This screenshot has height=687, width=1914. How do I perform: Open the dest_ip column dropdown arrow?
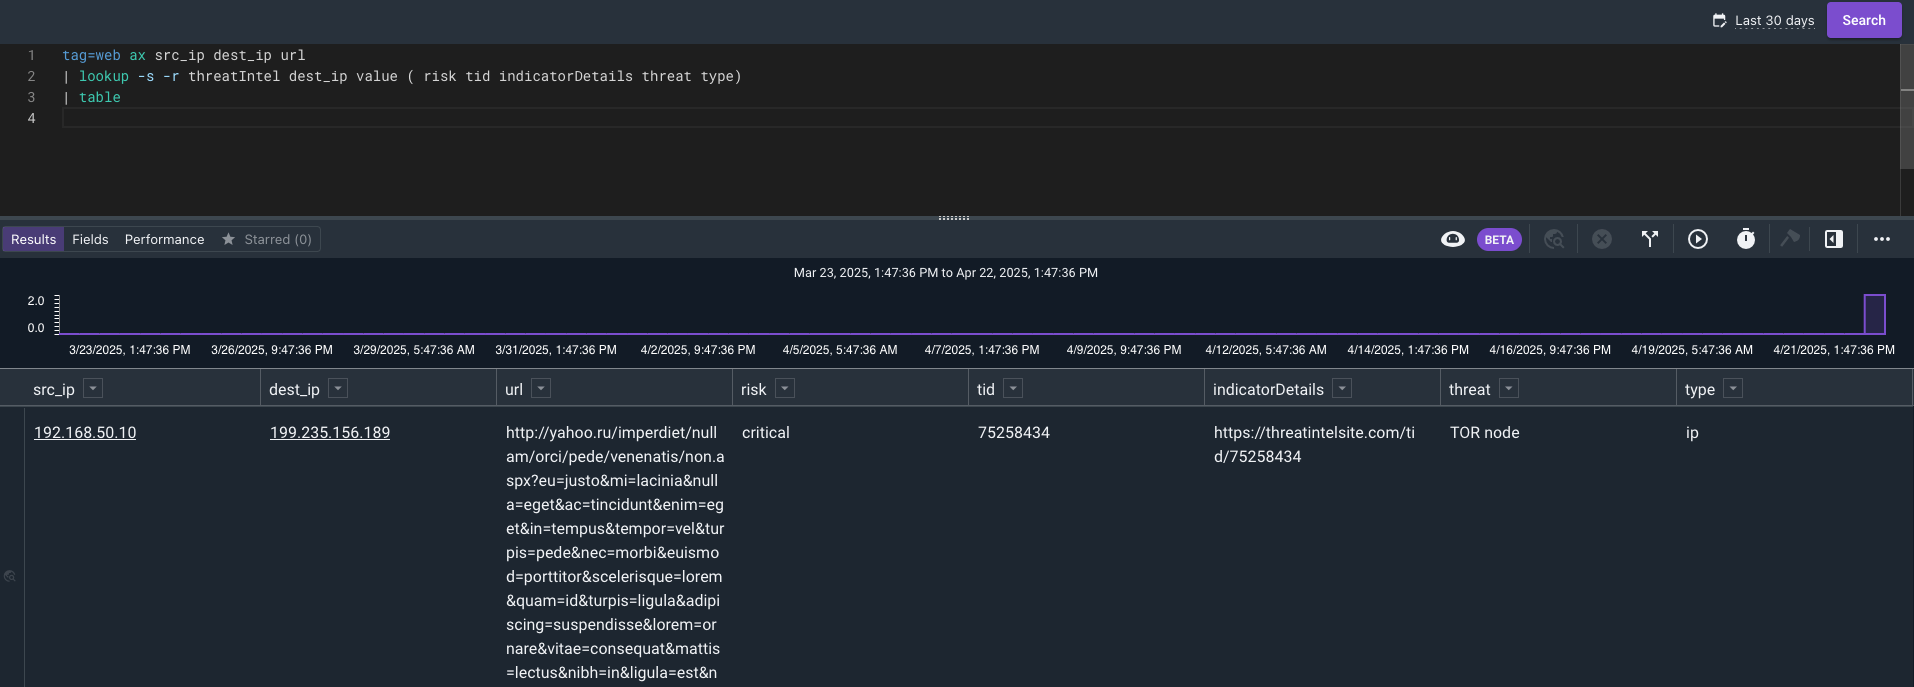tap(338, 388)
